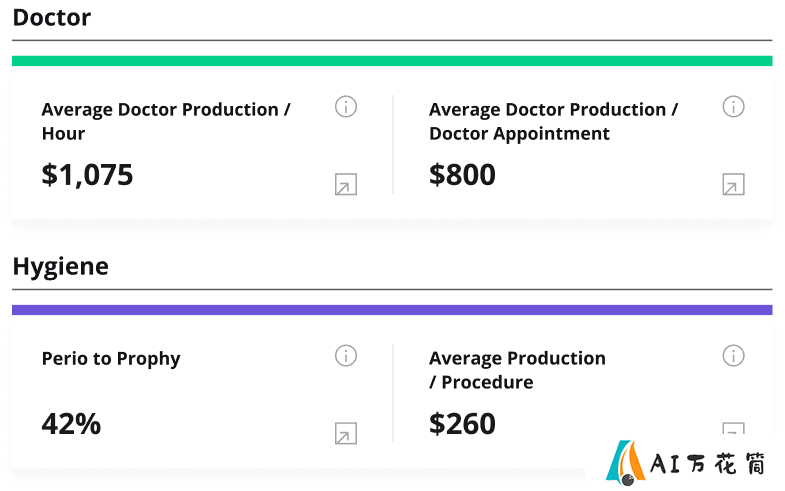Screen dimensions: 785x491
Task: Show info for Doctor Production / Doctor Appointment
Action: coord(733,107)
